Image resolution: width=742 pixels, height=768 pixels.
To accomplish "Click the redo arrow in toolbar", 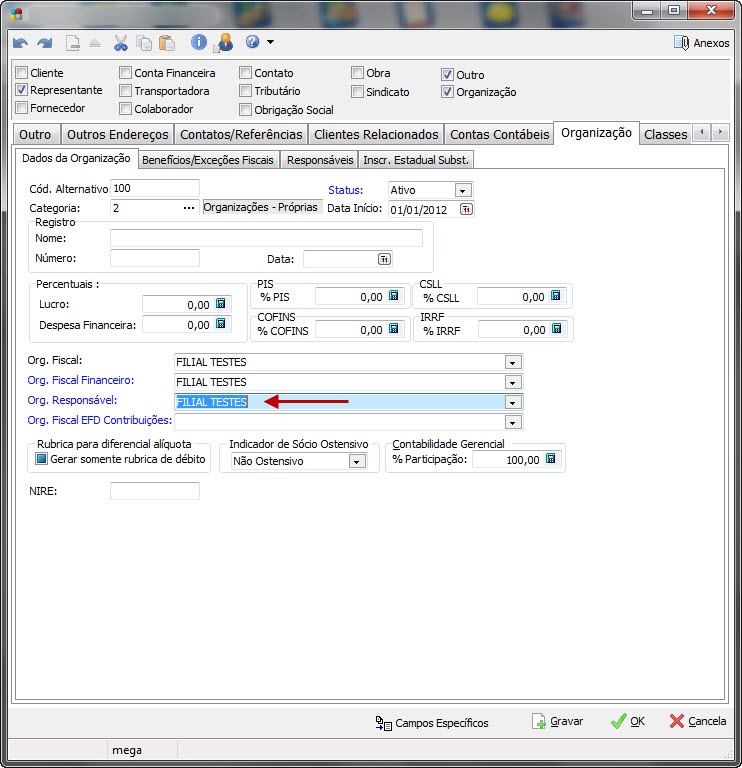I will click(x=44, y=42).
